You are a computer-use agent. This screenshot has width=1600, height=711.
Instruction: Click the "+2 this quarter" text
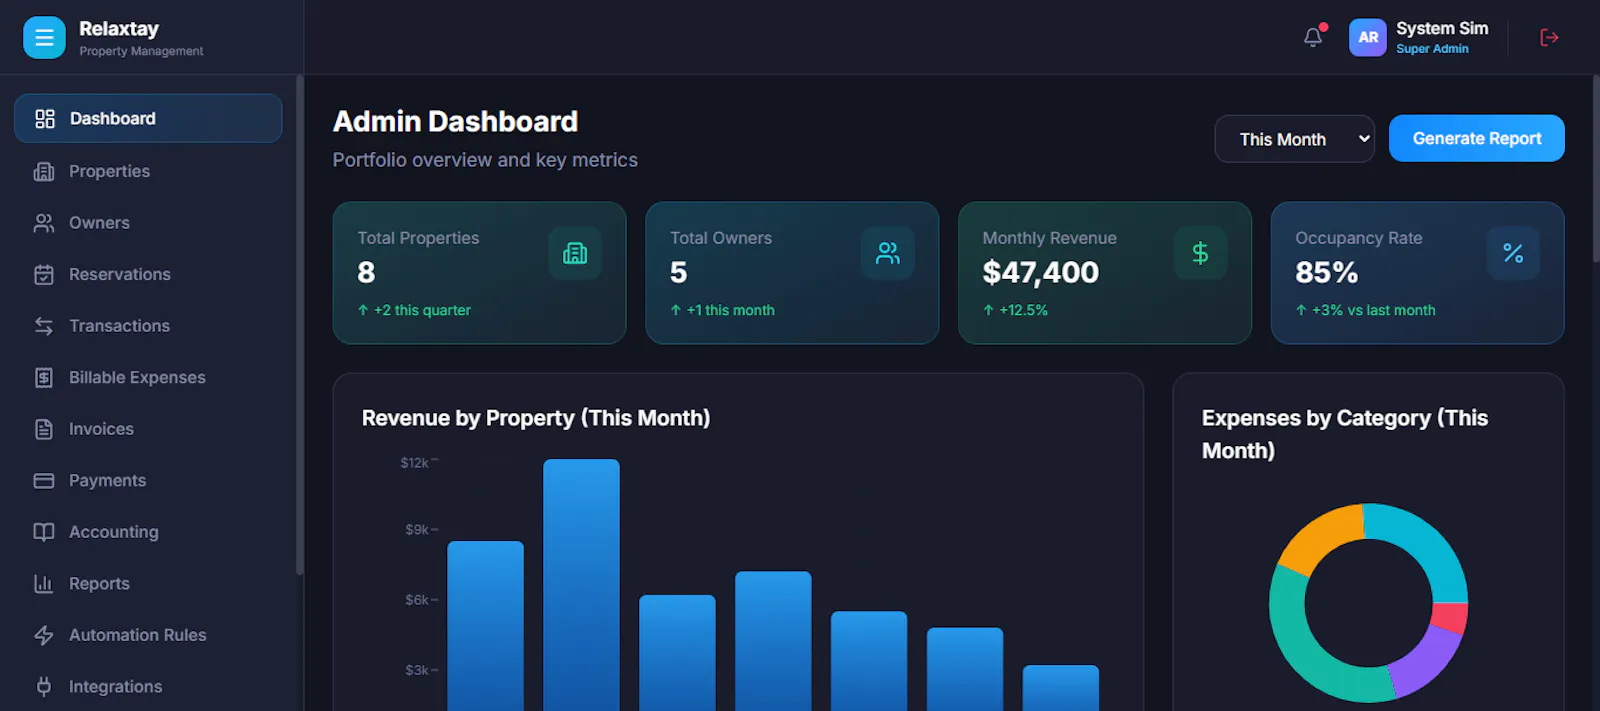[422, 311]
